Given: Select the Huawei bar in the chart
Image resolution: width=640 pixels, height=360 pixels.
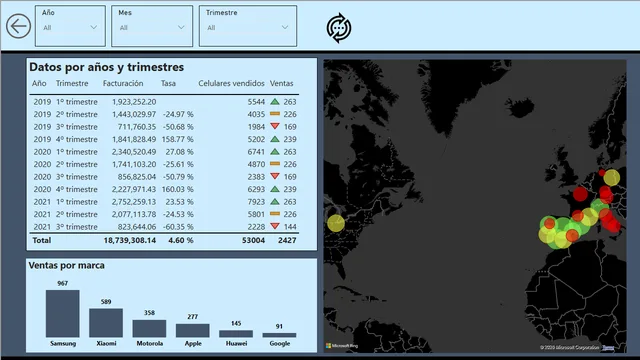Looking at the screenshot, I should click(x=236, y=334).
